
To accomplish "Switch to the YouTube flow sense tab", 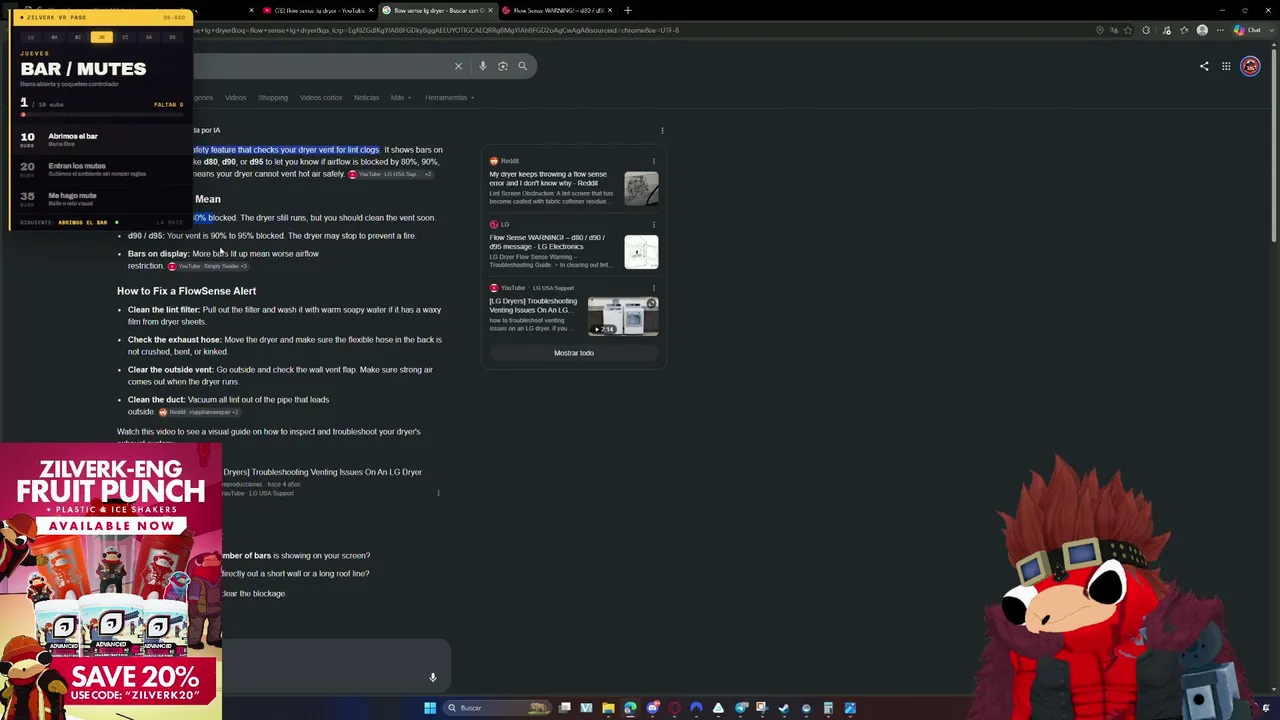I will point(318,10).
